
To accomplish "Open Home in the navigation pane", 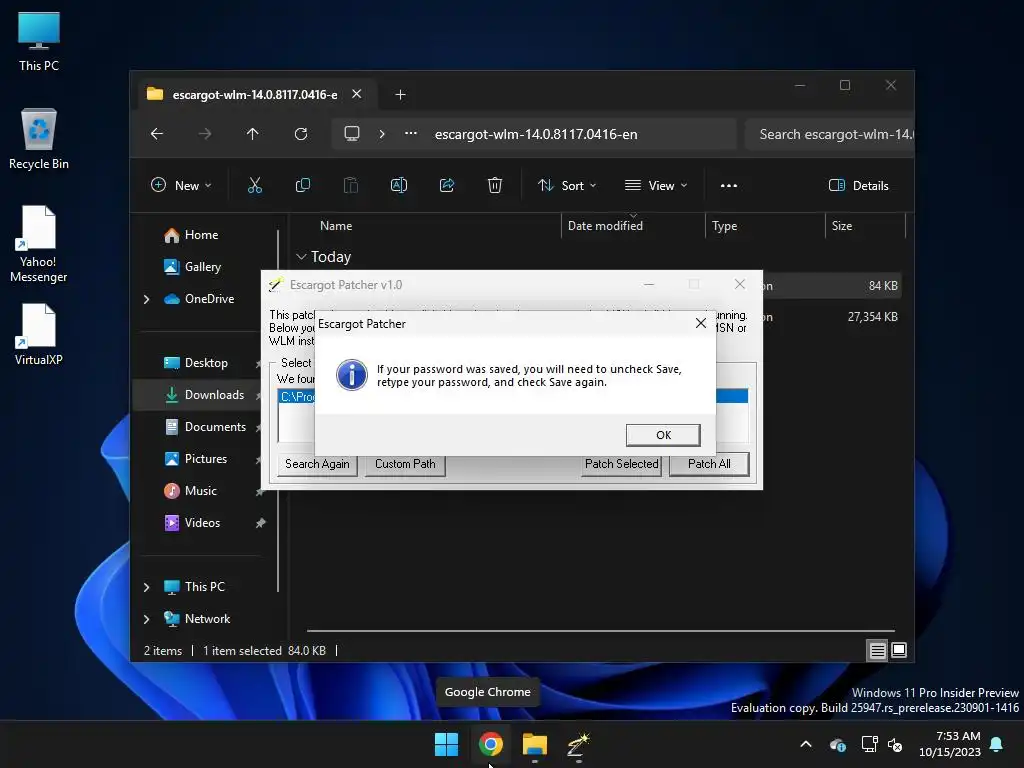I will 201,234.
